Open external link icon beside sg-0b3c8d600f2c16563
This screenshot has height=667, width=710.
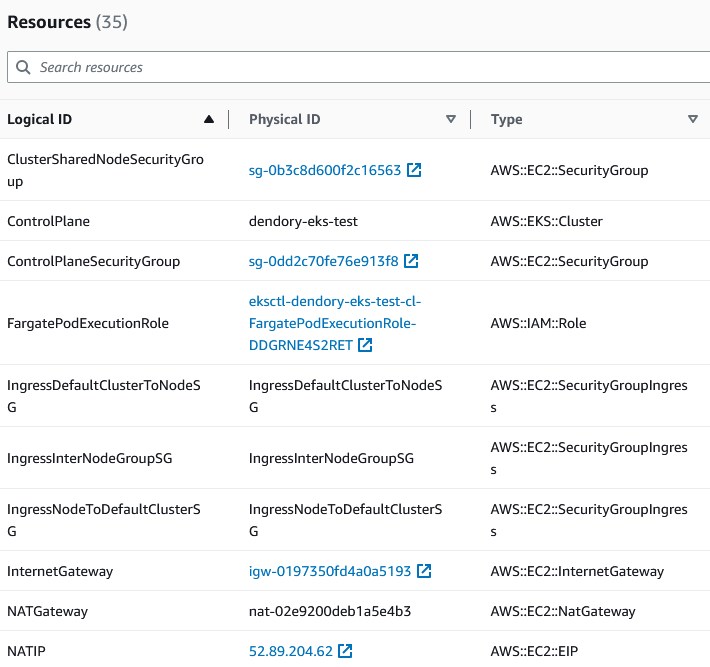tap(414, 170)
